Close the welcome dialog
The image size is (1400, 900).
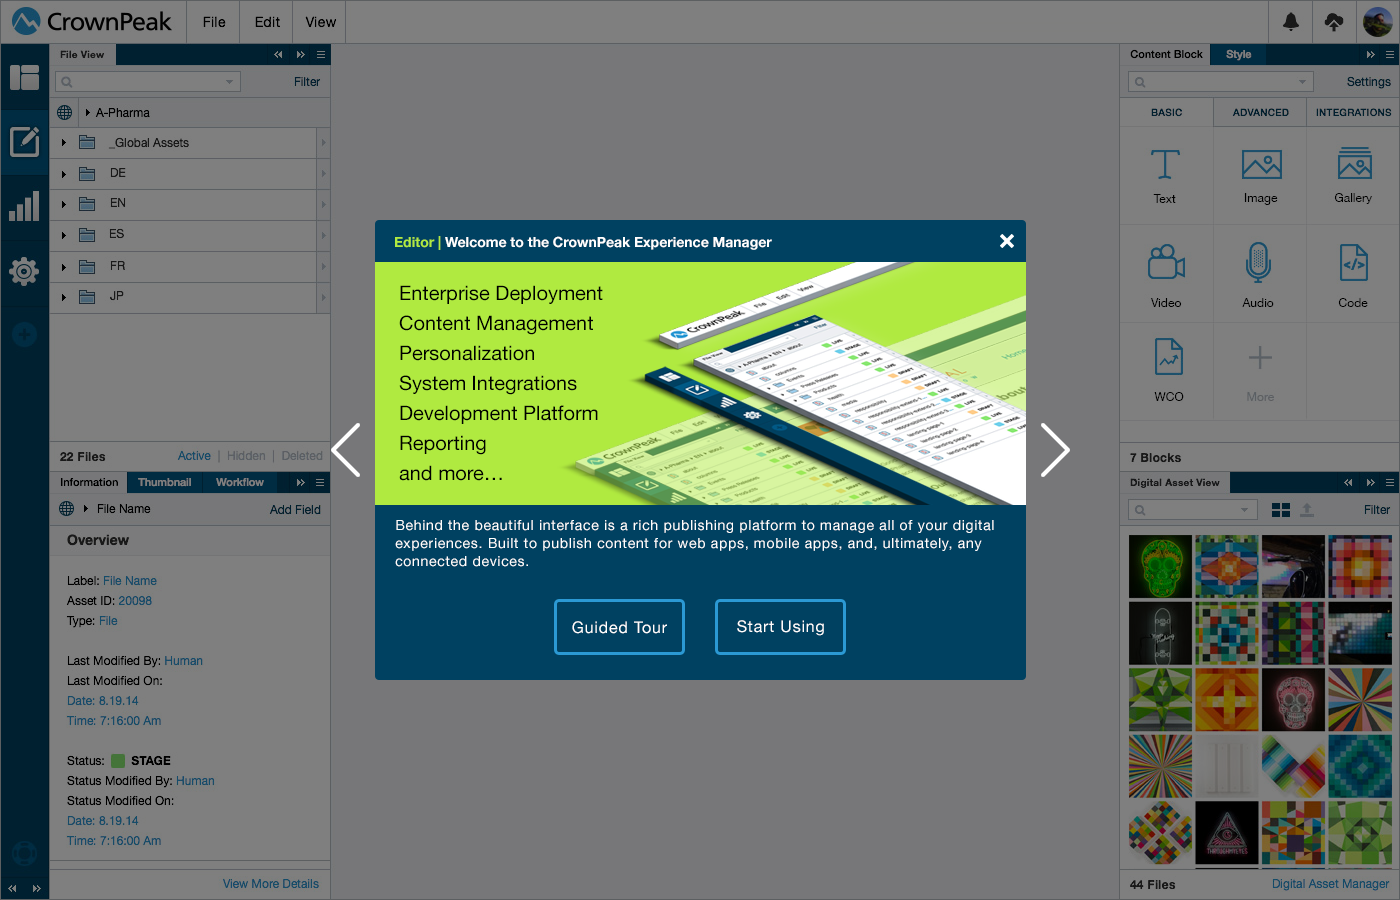[x=1007, y=241]
